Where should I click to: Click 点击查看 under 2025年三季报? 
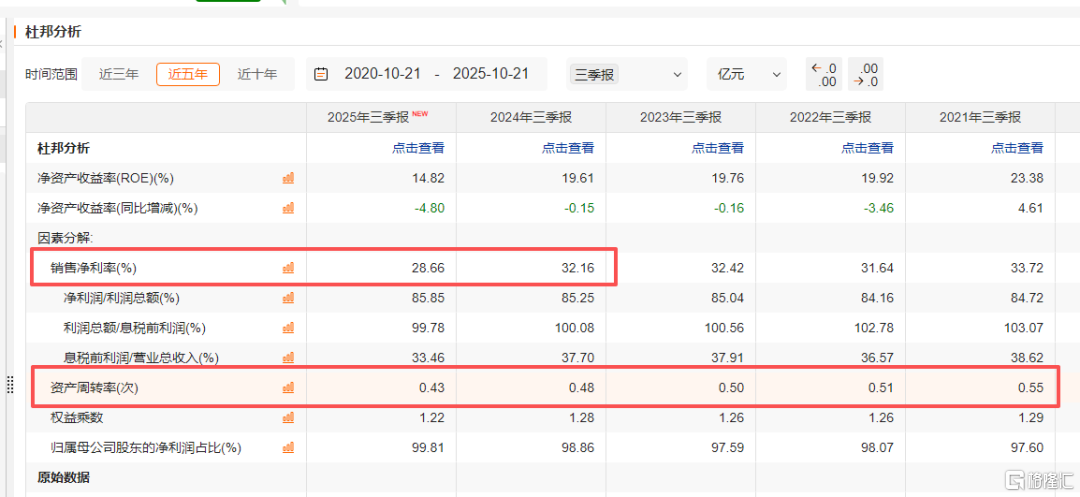coord(418,148)
